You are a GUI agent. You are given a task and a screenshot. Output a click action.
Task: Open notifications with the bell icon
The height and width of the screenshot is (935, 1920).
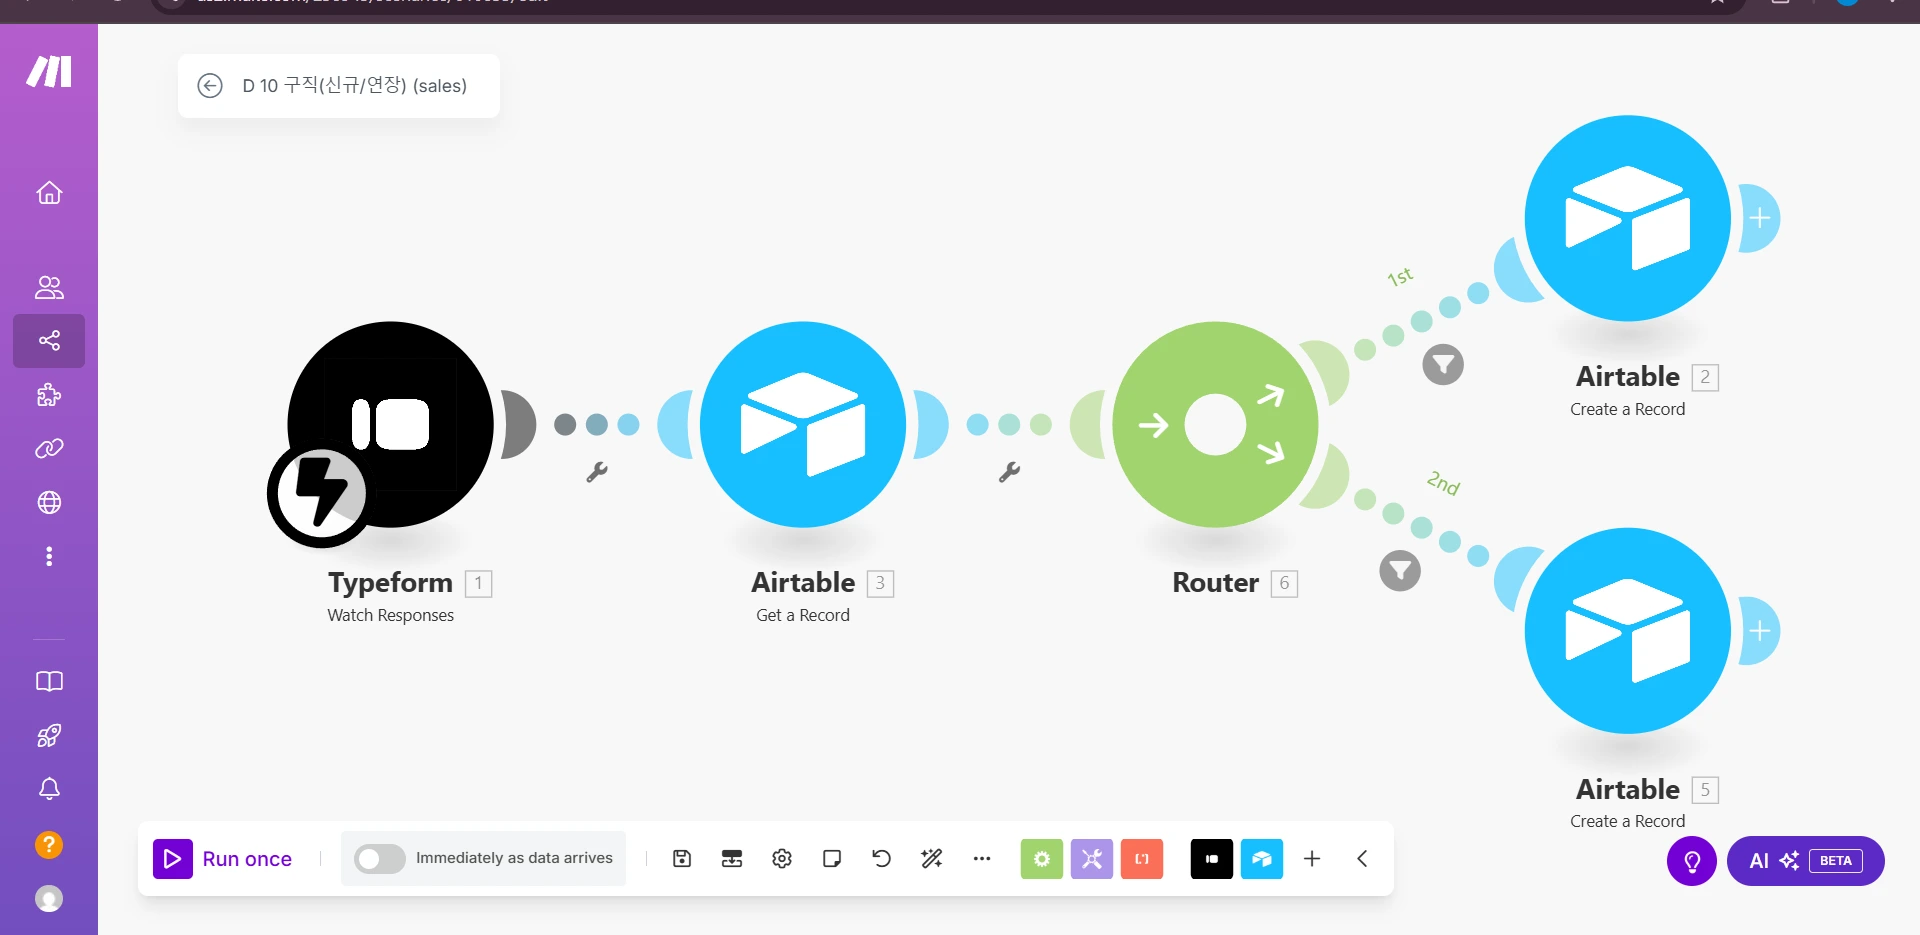(48, 789)
